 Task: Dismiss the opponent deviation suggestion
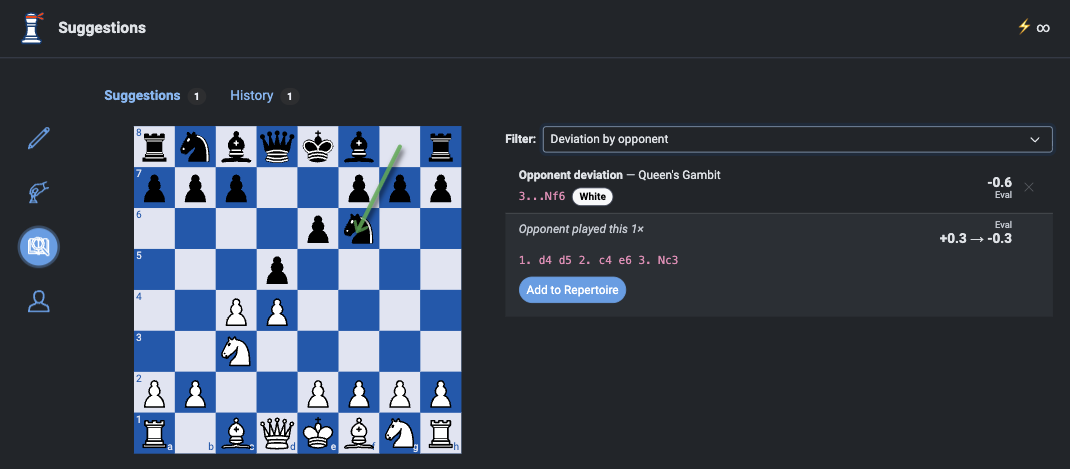click(1029, 187)
